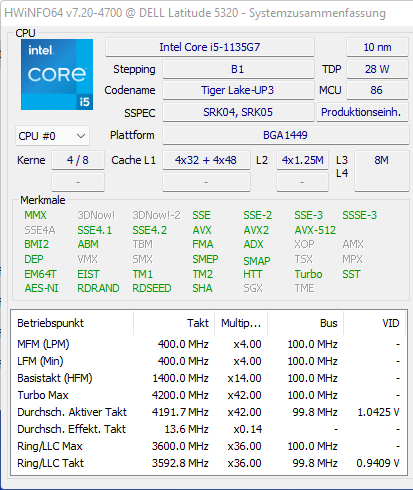Click the SRK04, SRK05 SSPEC field
Image resolution: width=413 pixels, height=490 pixels.
(x=238, y=112)
